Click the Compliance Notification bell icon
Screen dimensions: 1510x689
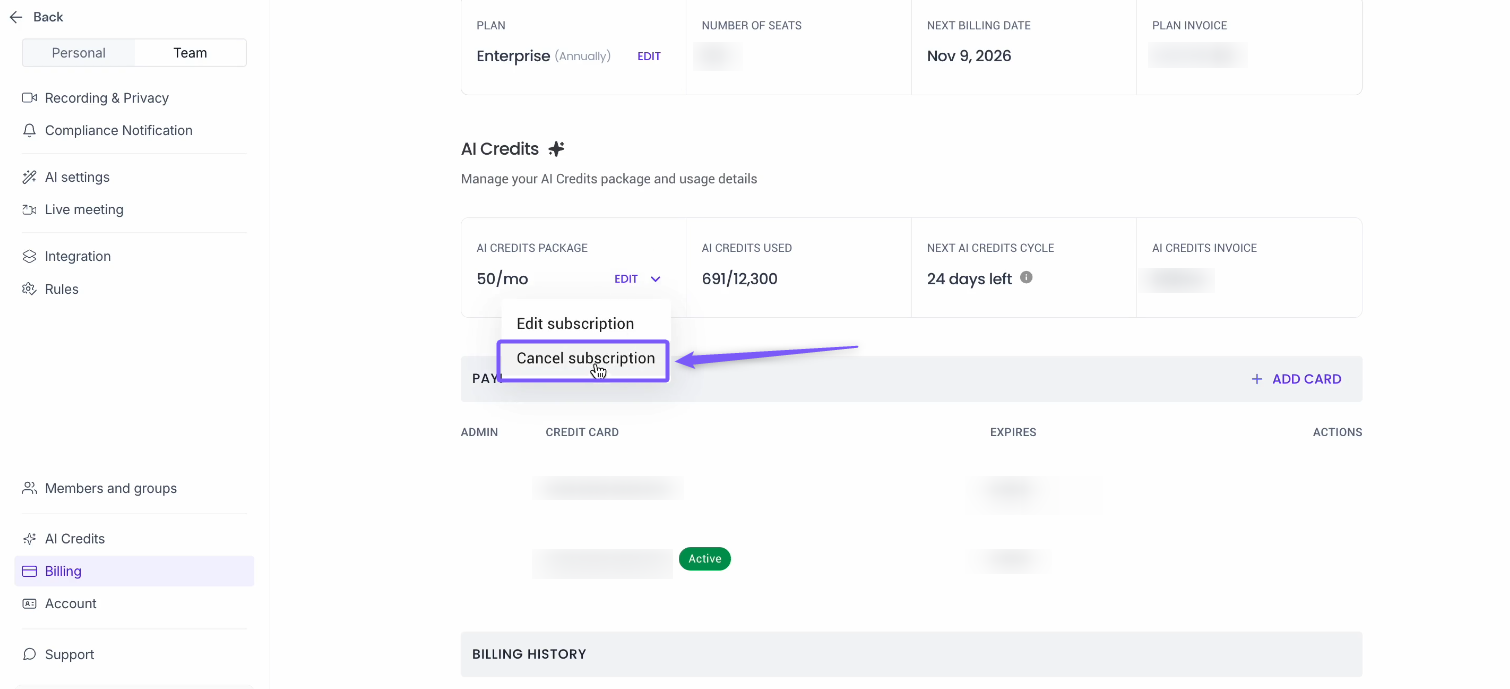point(29,130)
